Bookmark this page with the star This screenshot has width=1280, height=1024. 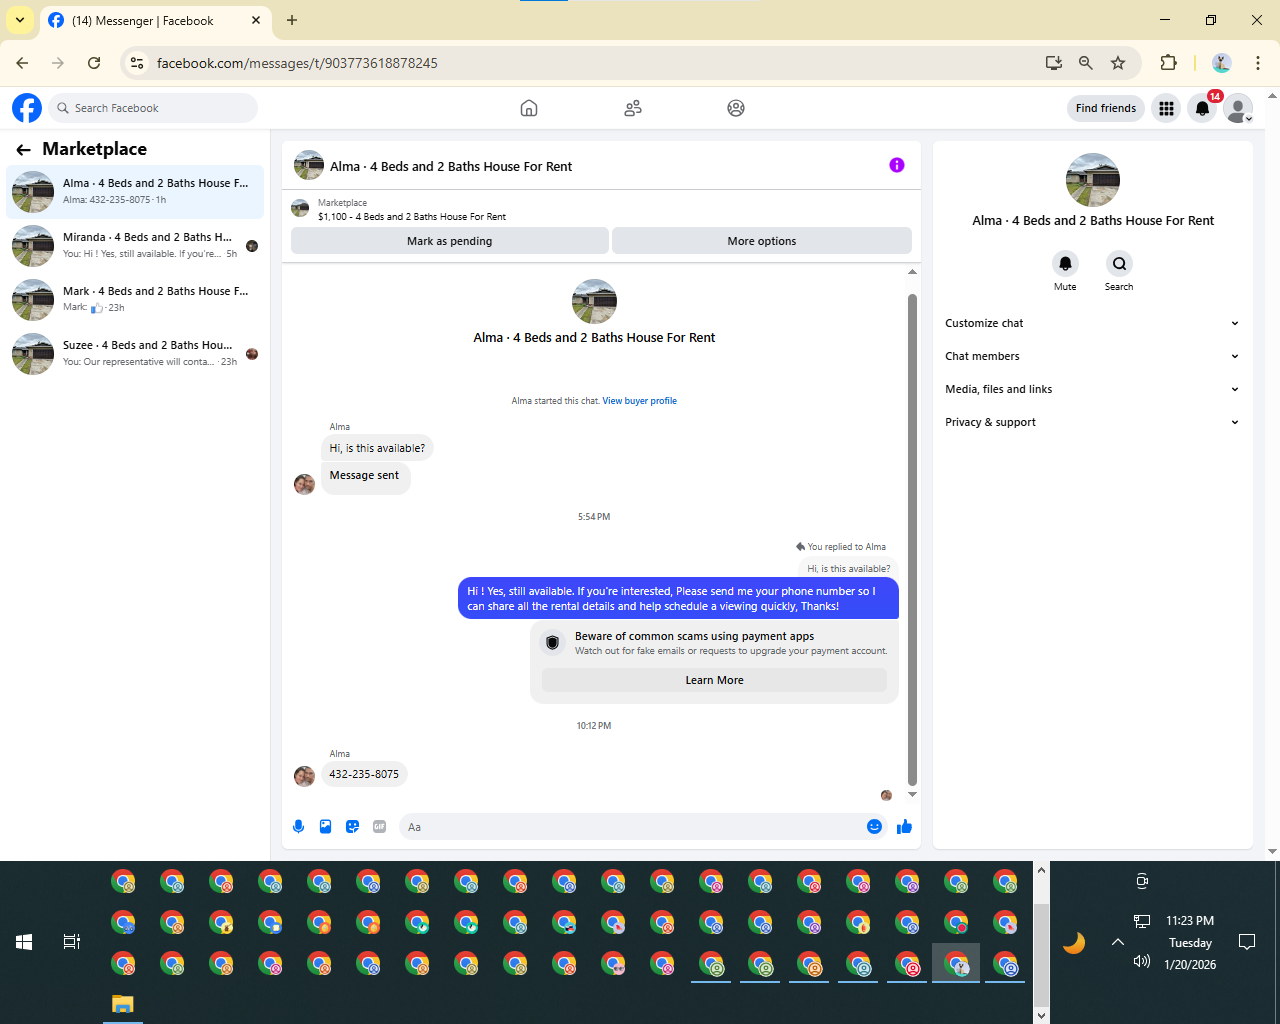pos(1118,63)
